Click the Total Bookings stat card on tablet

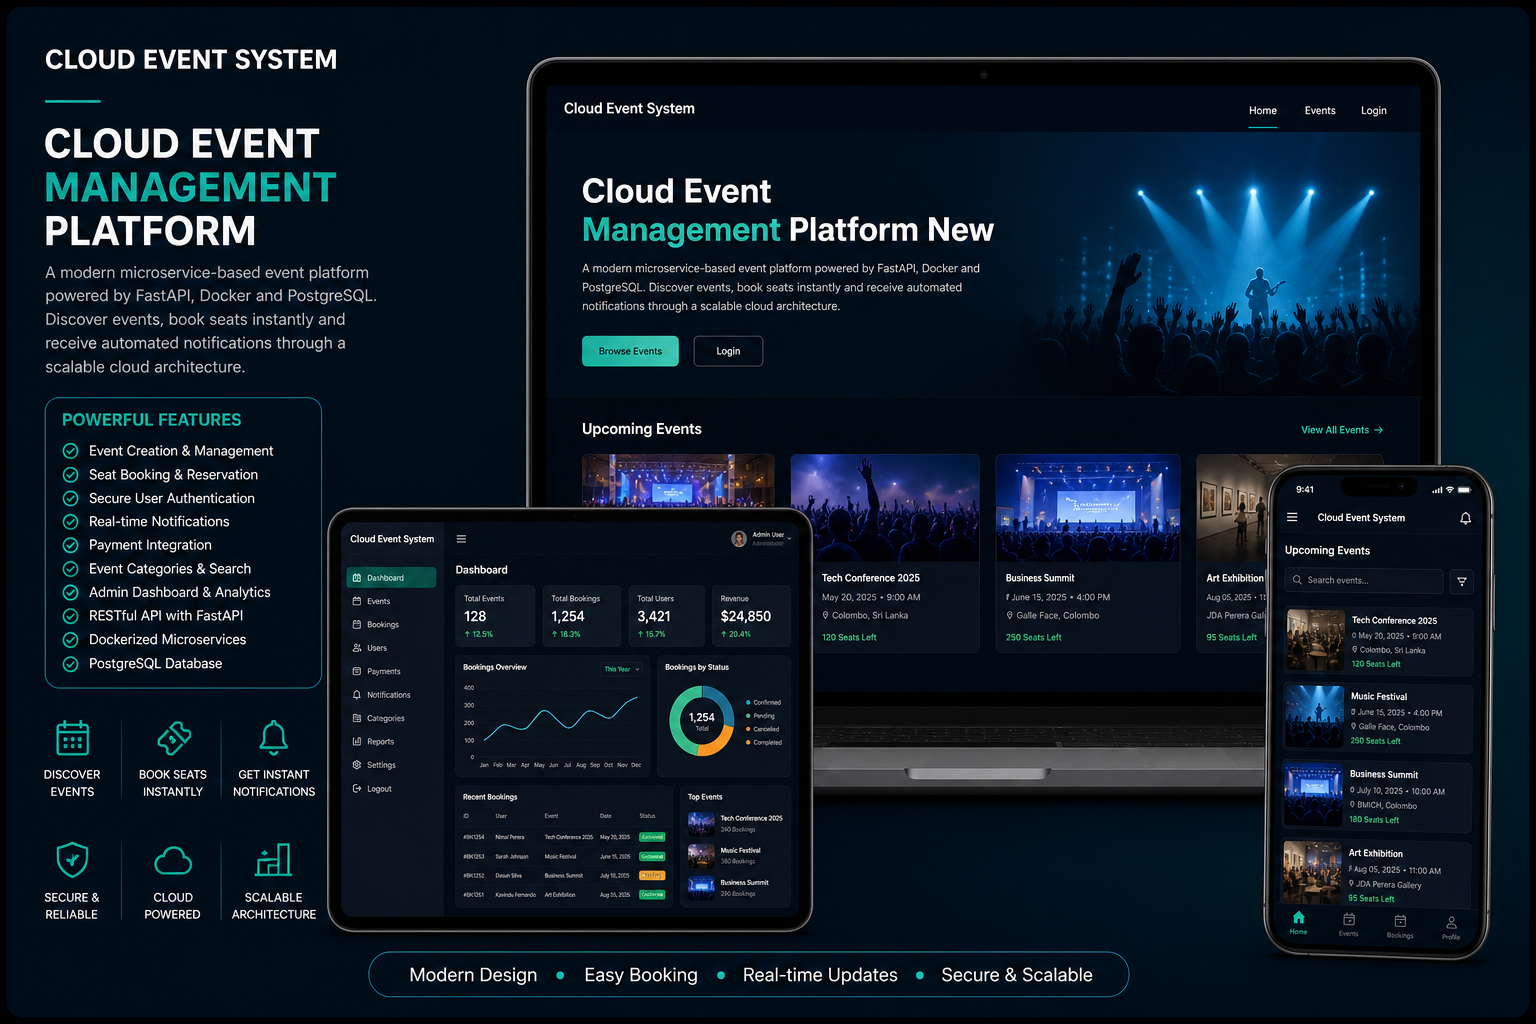point(582,616)
